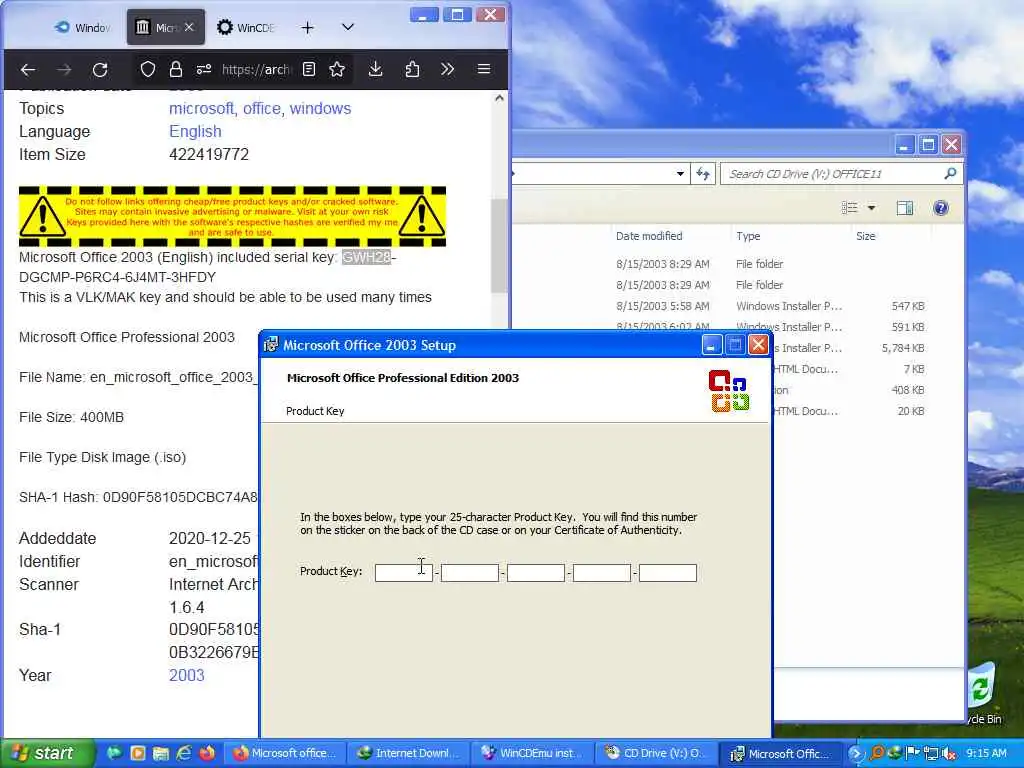Screen dimensions: 1024x768
Task: Go back in the Firefox browser
Action: coord(28,69)
